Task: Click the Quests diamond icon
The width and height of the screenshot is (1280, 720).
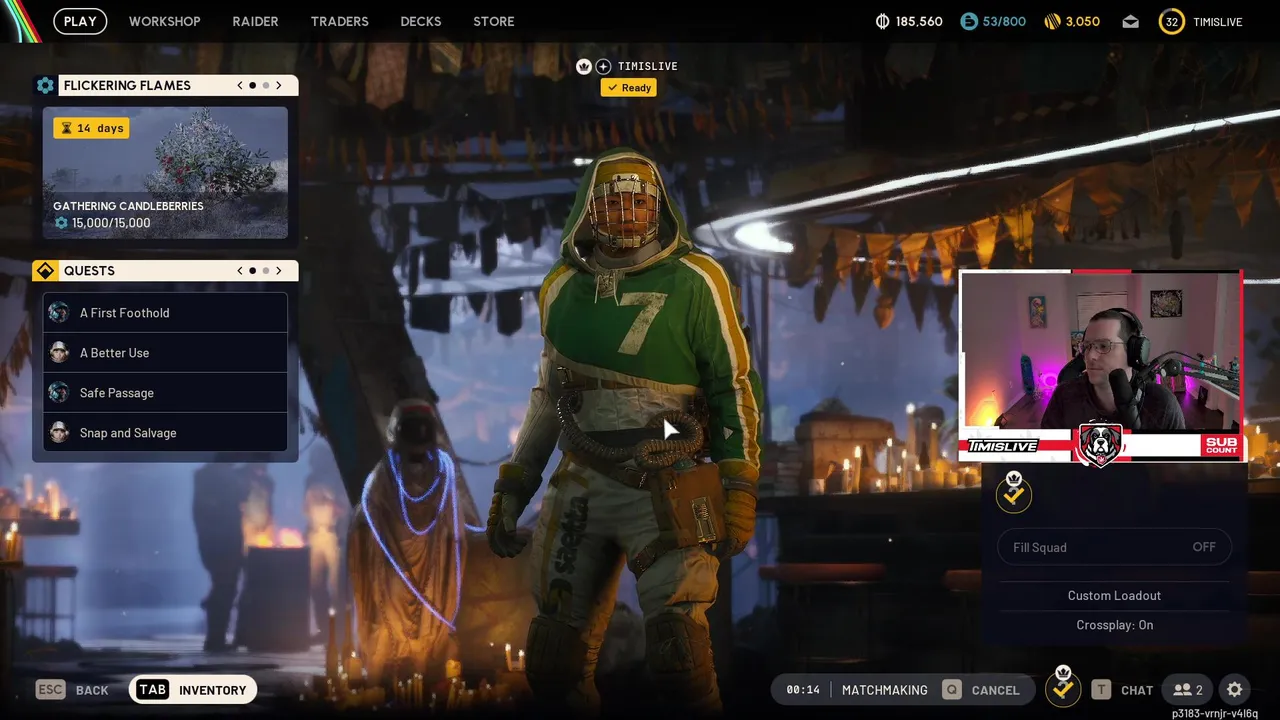Action: click(45, 271)
